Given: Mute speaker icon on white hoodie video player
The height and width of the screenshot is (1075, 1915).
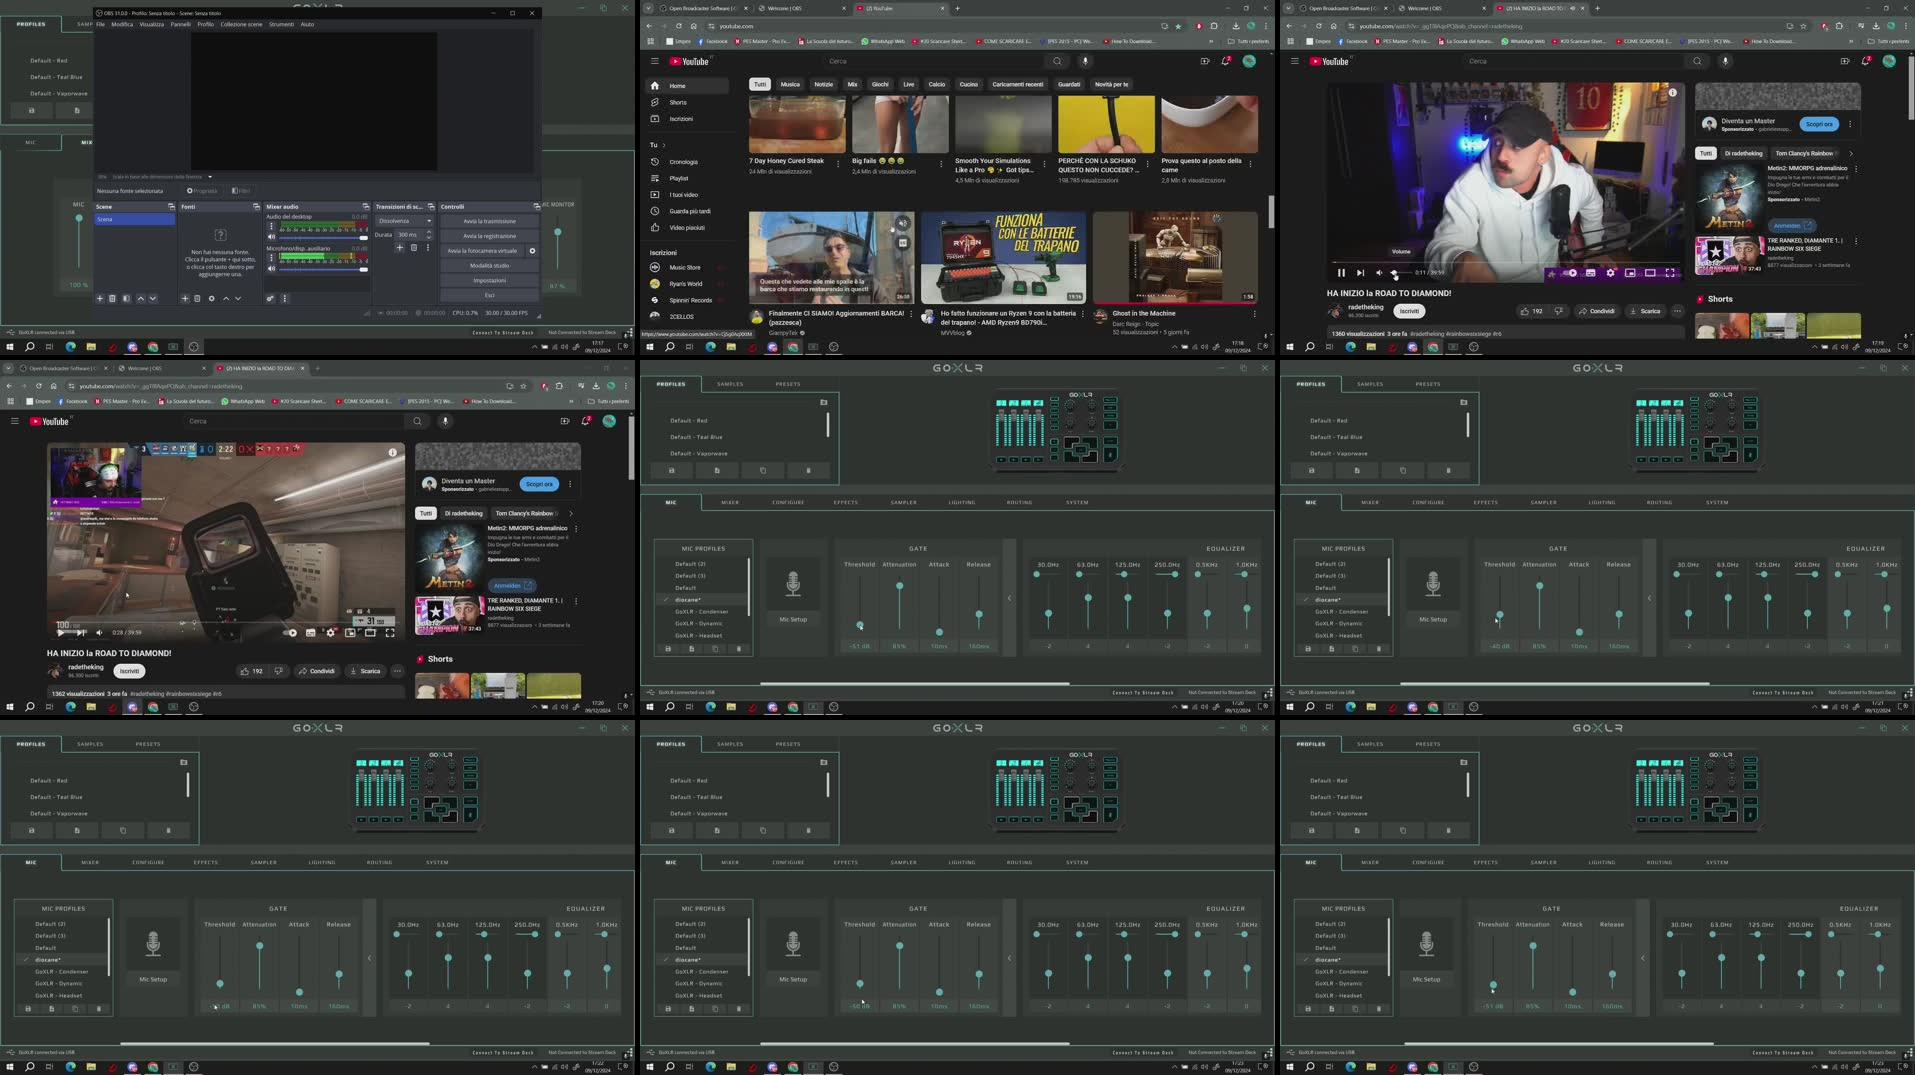Looking at the screenshot, I should point(1379,273).
